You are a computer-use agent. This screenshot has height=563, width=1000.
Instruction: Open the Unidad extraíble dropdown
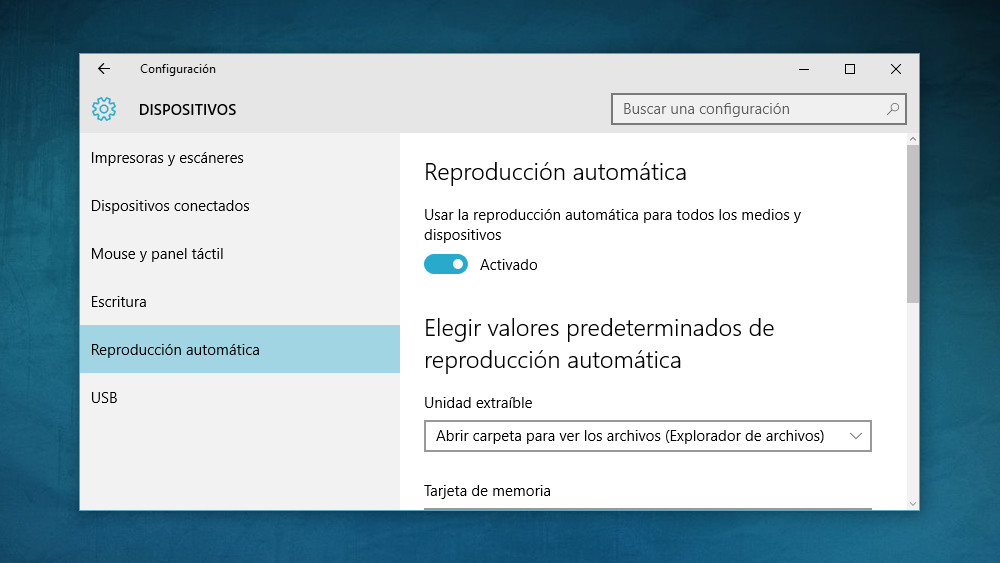tap(648, 436)
